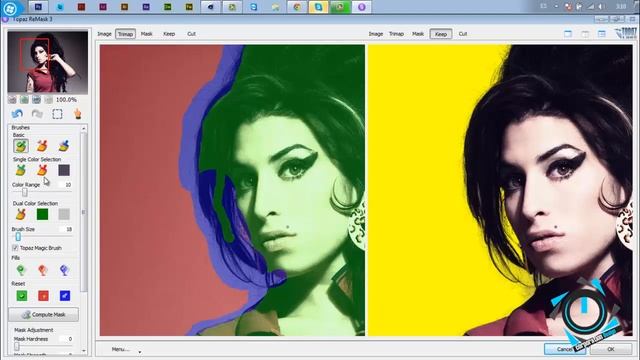Click the tool panel scrollbar up arrow
Viewport: 640px width, 360px height.
[84, 129]
